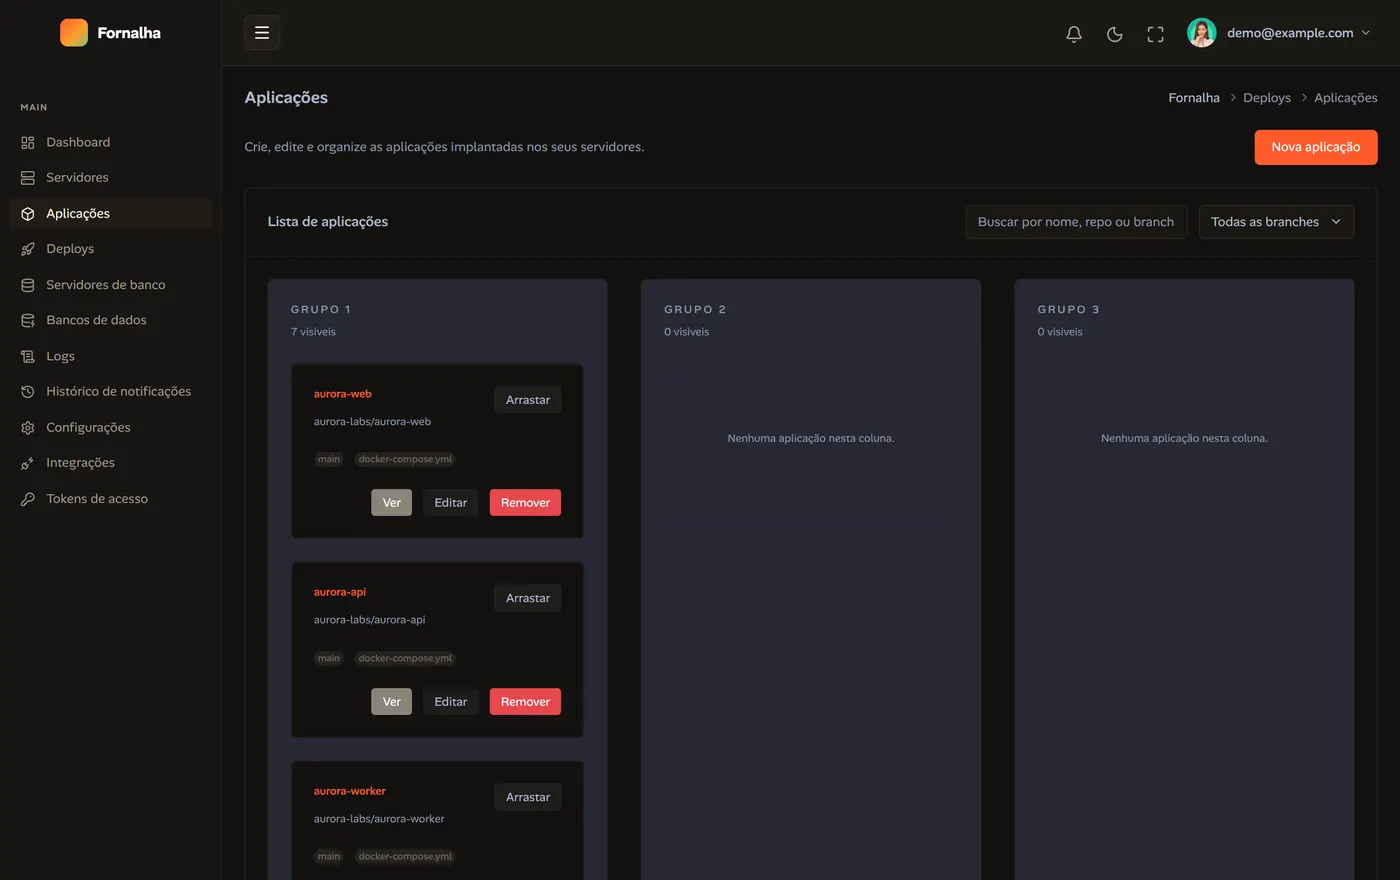The width and height of the screenshot is (1400, 880).
Task: Click Editar on the aurora-api card
Action: (451, 702)
